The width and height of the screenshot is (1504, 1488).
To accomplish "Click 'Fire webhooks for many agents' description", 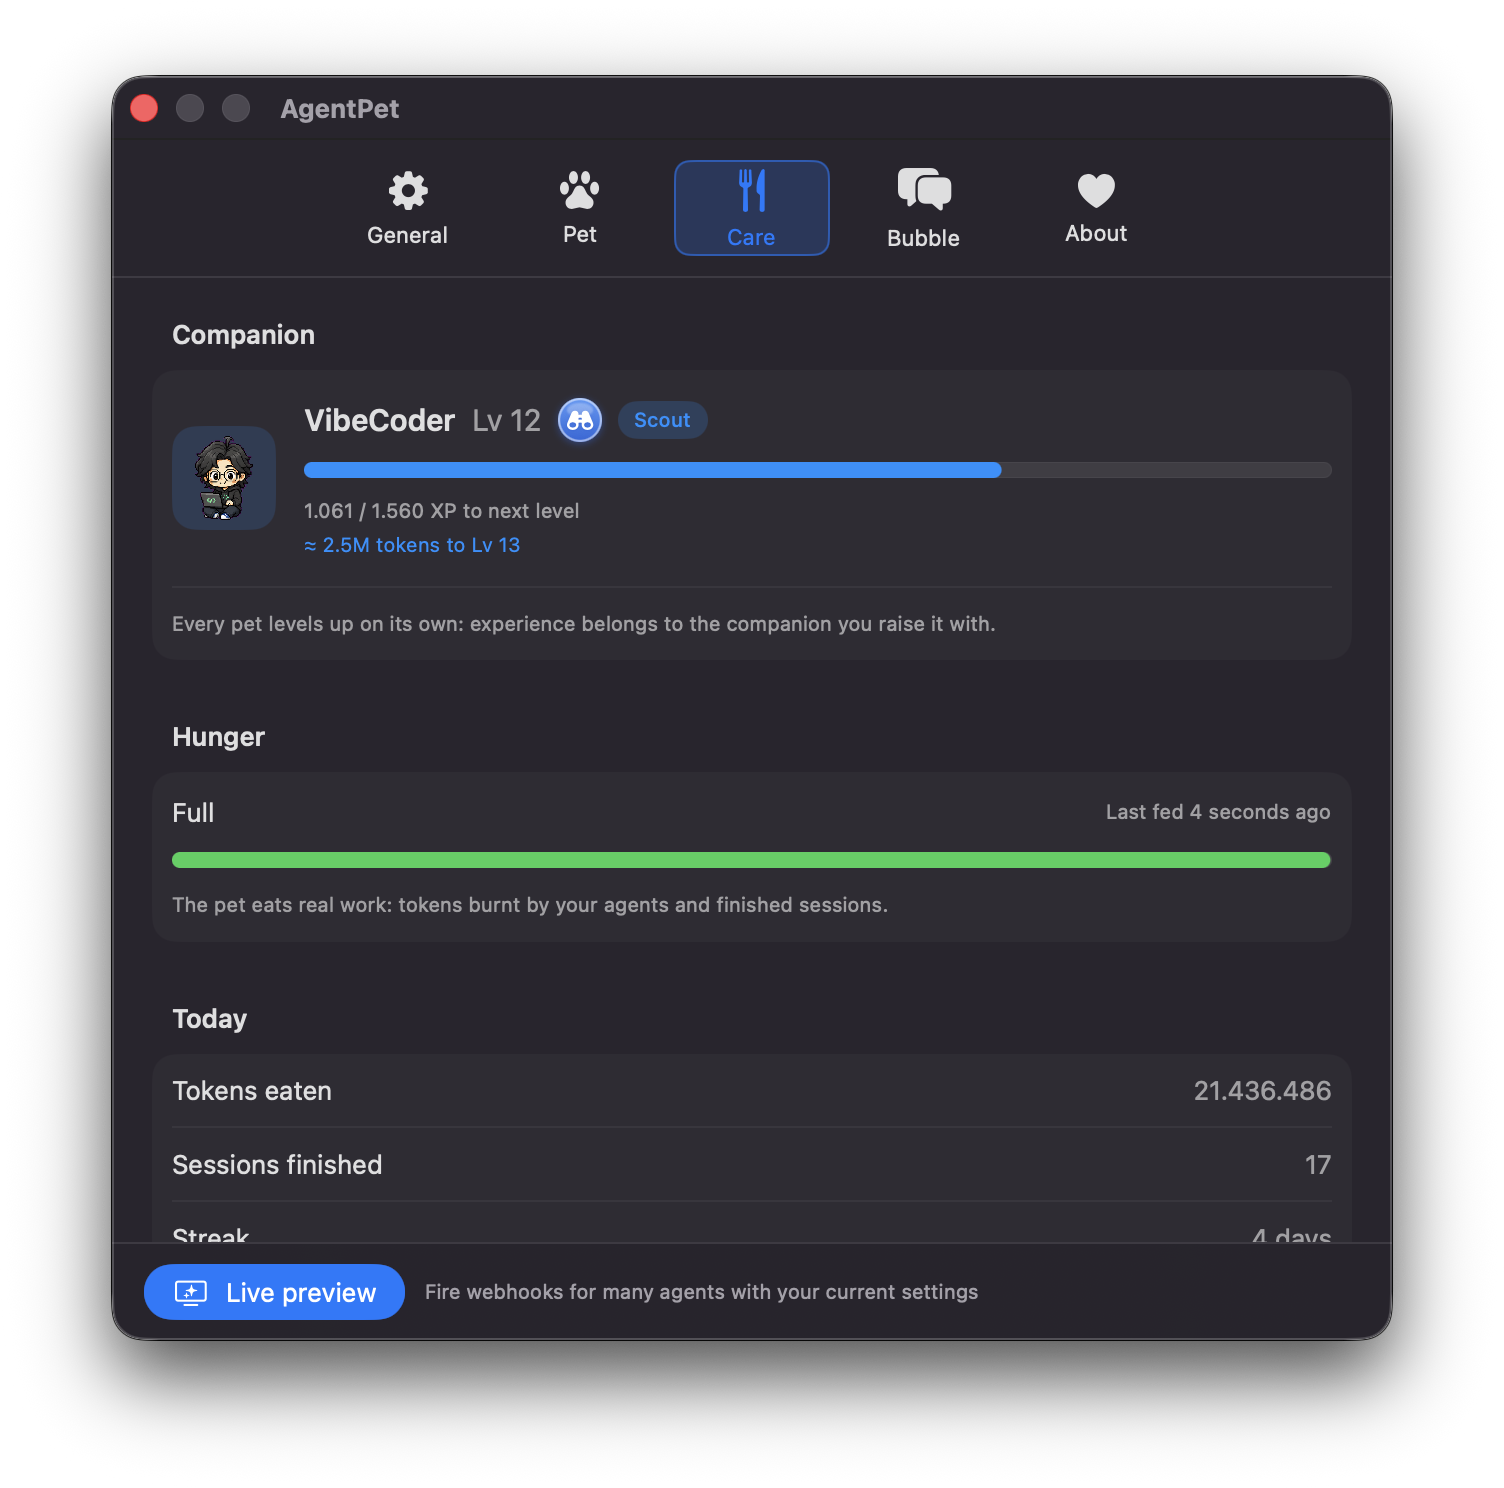I will tap(701, 1292).
